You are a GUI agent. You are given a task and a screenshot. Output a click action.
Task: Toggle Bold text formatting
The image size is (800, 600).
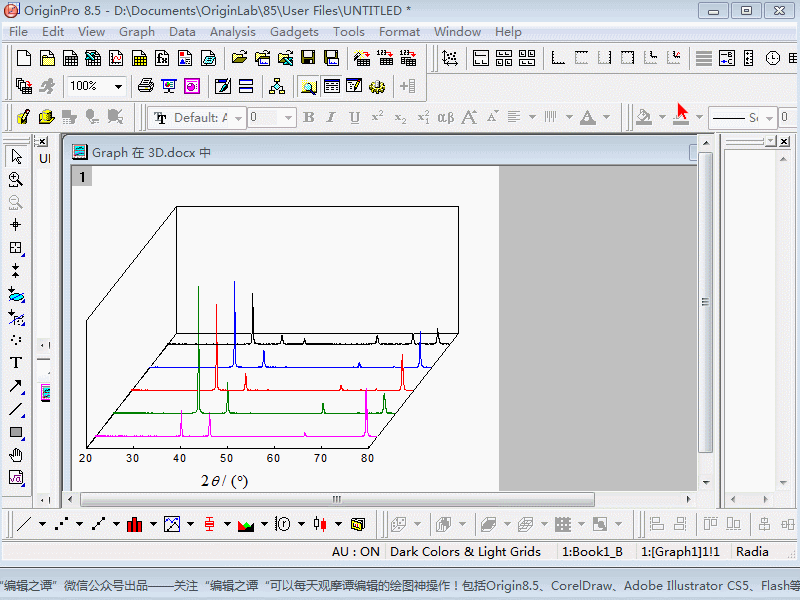pos(308,118)
